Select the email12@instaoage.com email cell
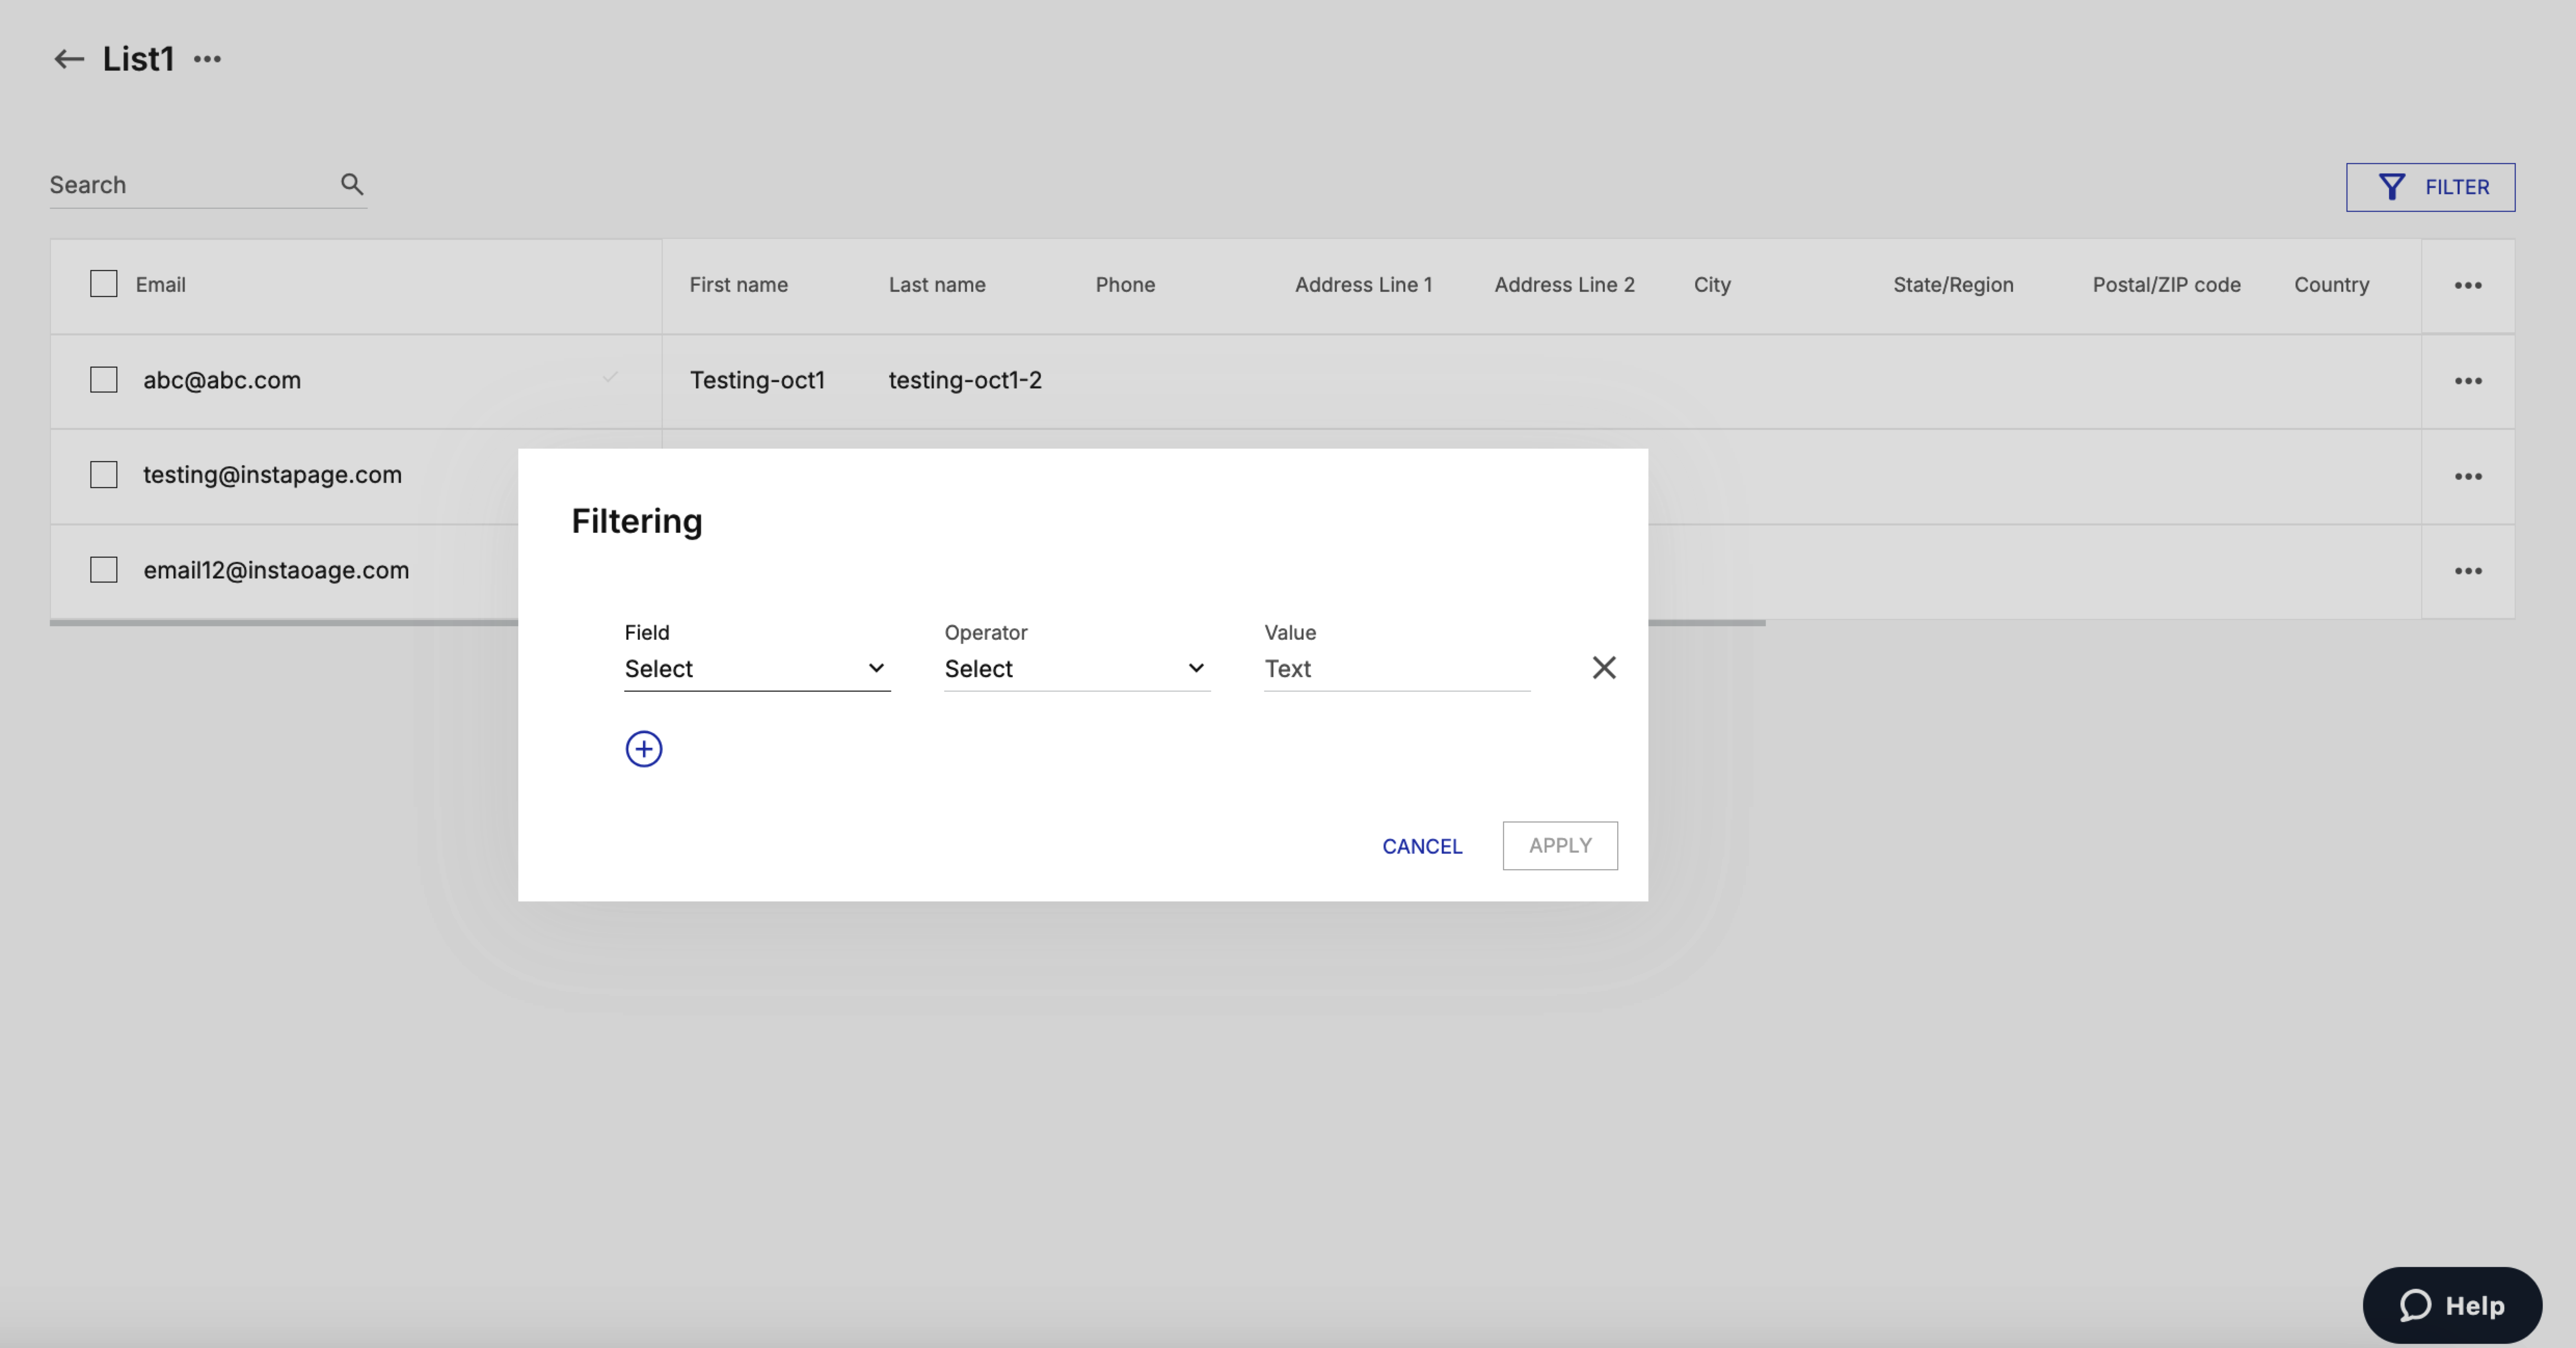 pos(276,570)
